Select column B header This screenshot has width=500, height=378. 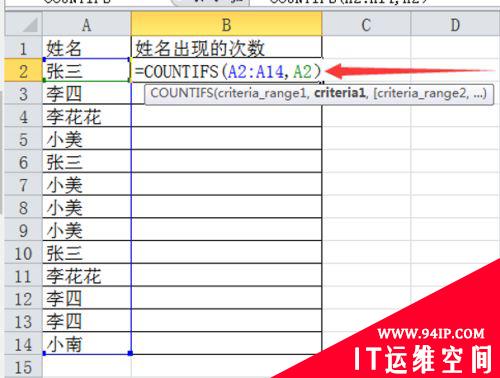pos(227,24)
